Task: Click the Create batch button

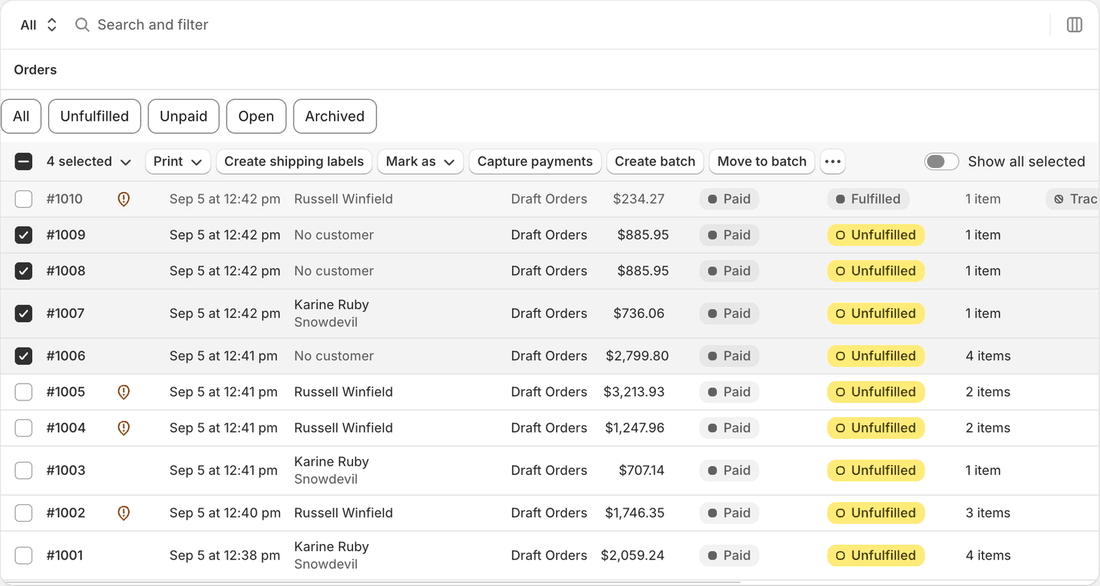Action: click(x=655, y=161)
